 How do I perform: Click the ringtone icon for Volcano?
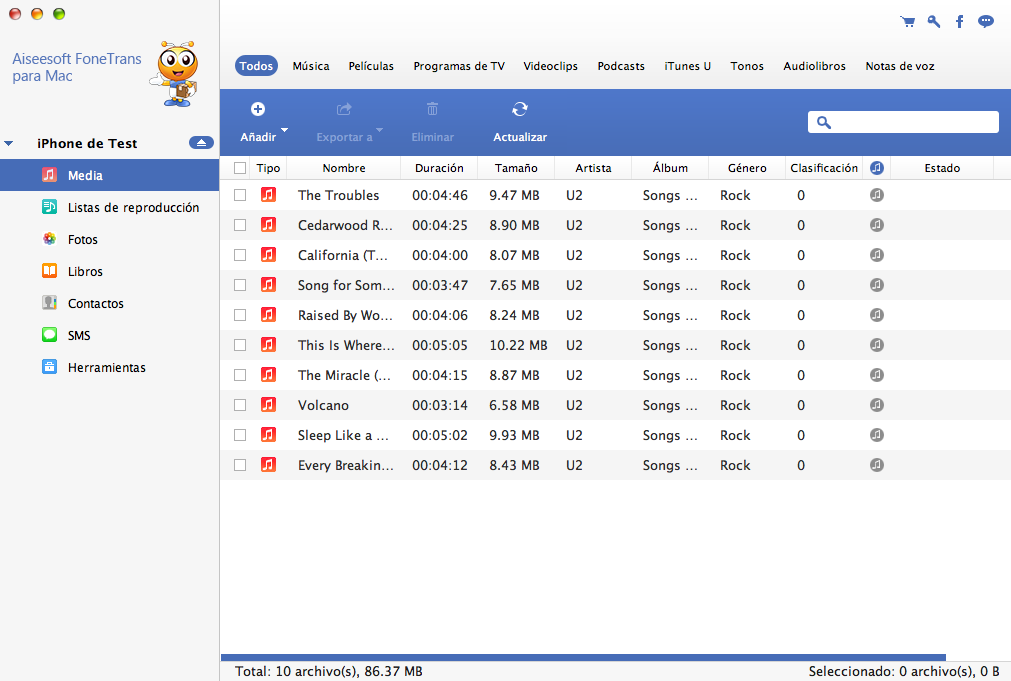click(876, 405)
